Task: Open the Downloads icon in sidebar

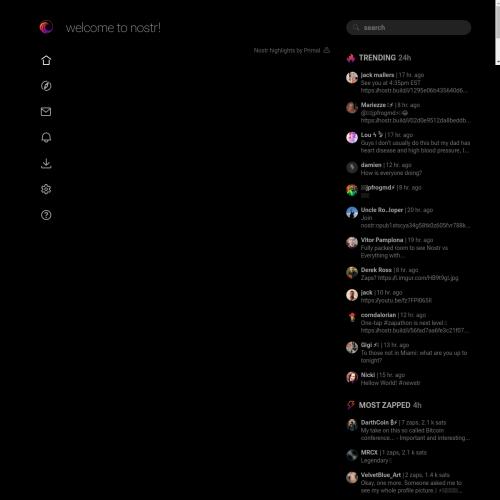Action: point(46,163)
